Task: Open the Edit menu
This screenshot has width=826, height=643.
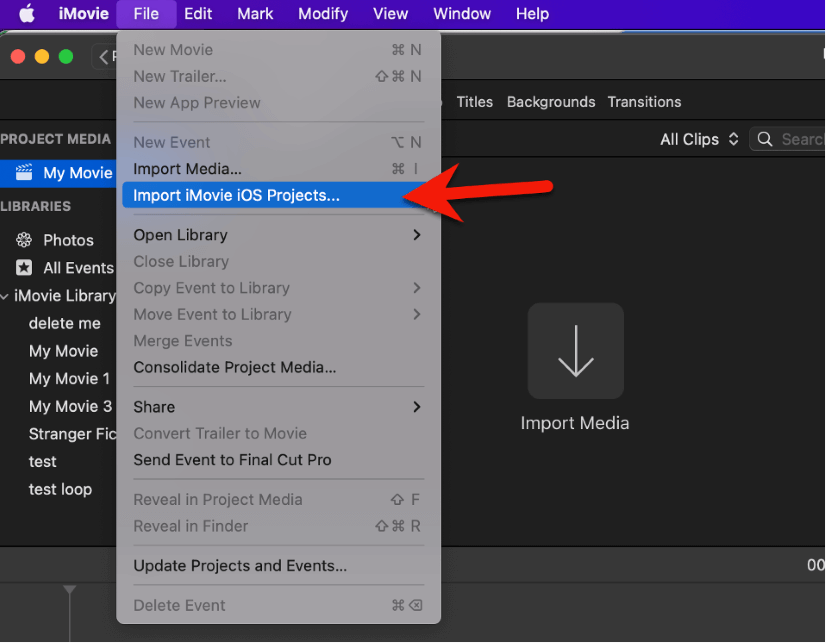Action: [x=198, y=14]
